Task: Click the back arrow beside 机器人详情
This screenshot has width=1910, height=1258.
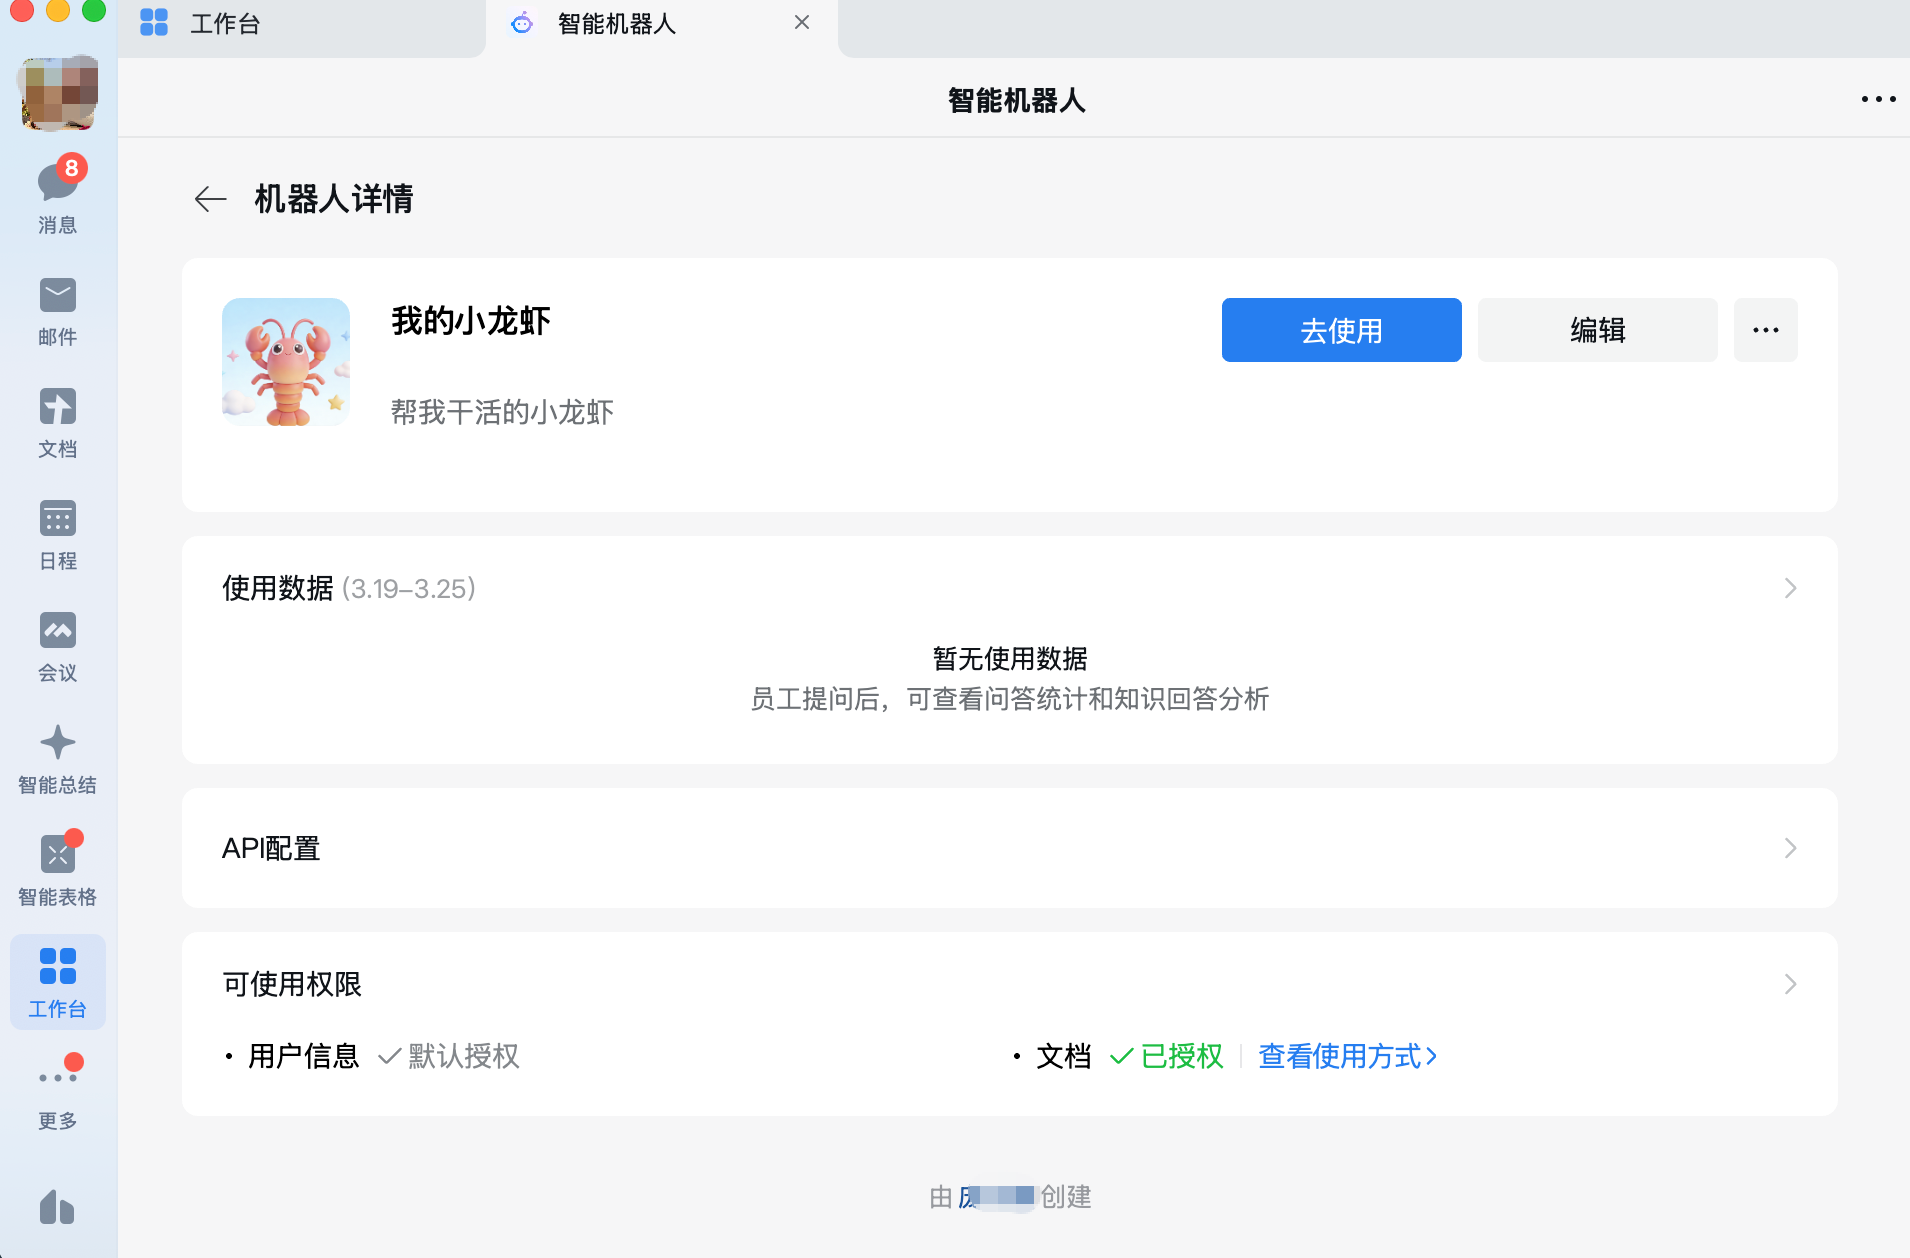Action: [210, 199]
